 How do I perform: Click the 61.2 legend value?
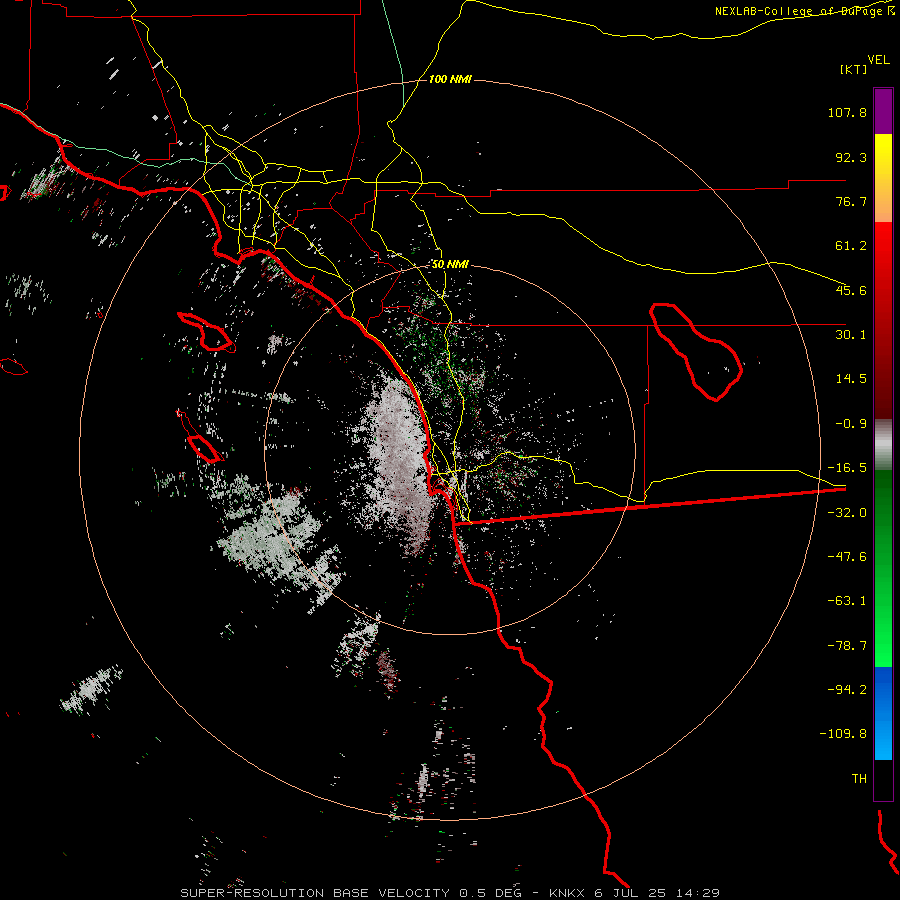[851, 246]
